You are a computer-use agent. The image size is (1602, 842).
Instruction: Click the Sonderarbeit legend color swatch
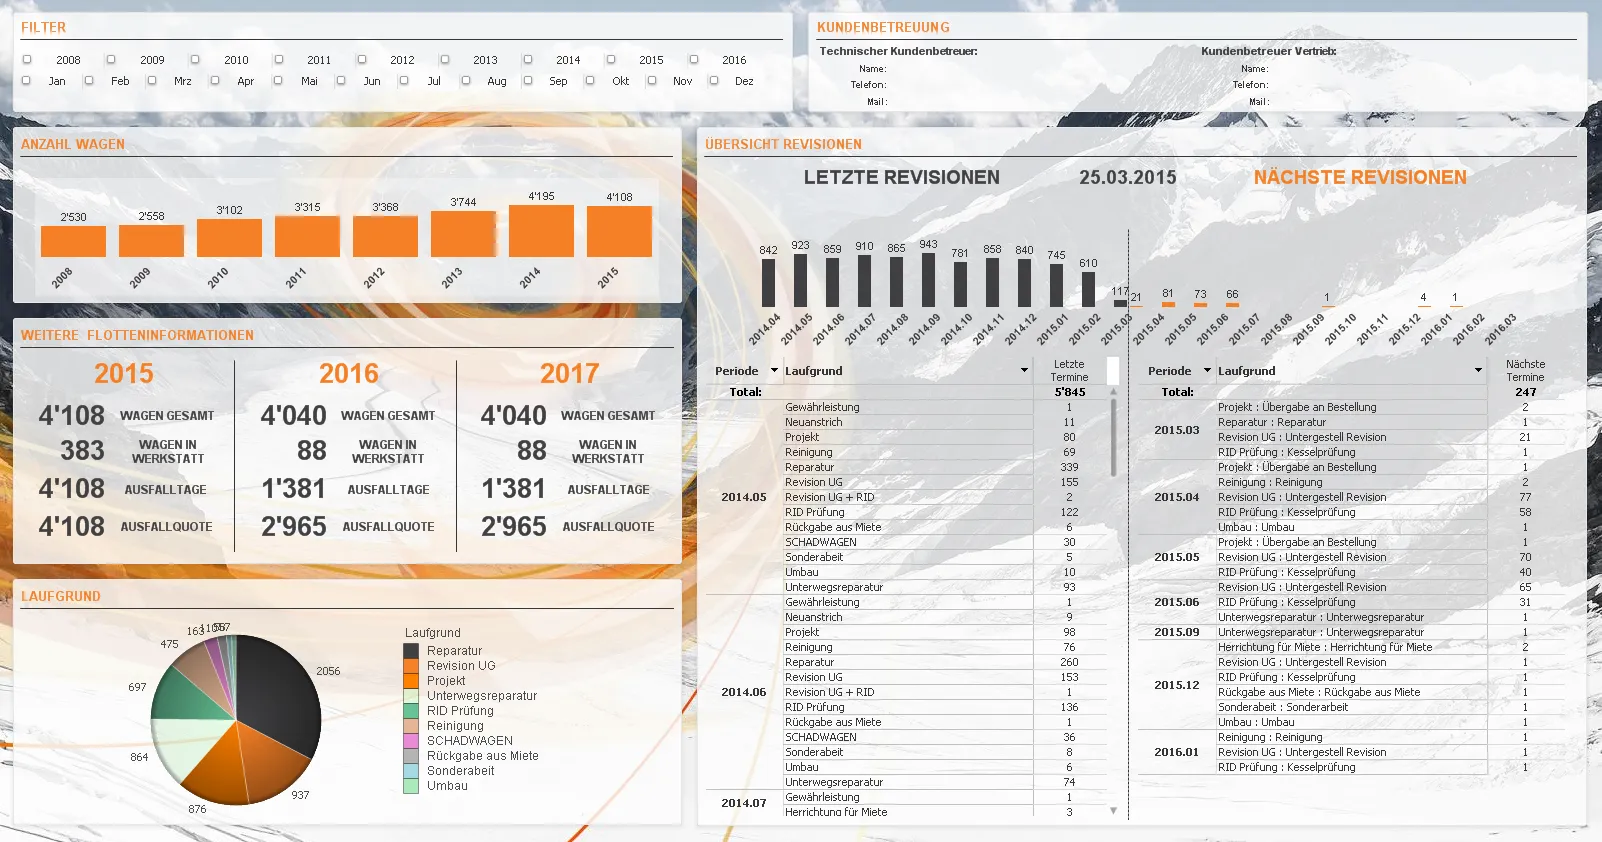pyautogui.click(x=411, y=771)
